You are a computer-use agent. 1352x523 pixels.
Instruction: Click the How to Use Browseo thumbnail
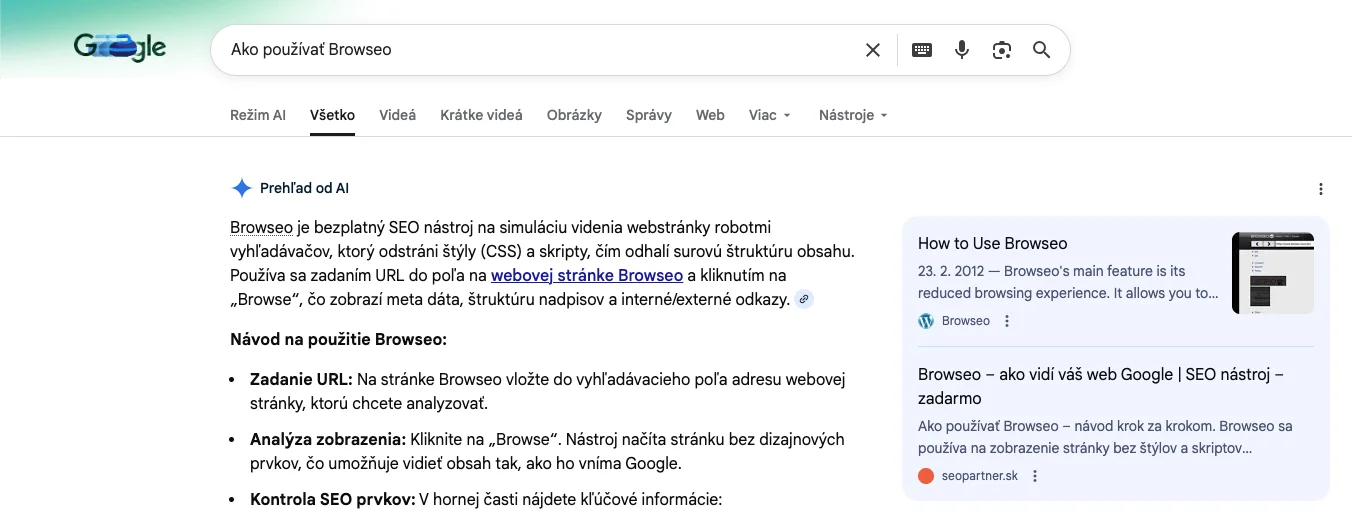1272,273
